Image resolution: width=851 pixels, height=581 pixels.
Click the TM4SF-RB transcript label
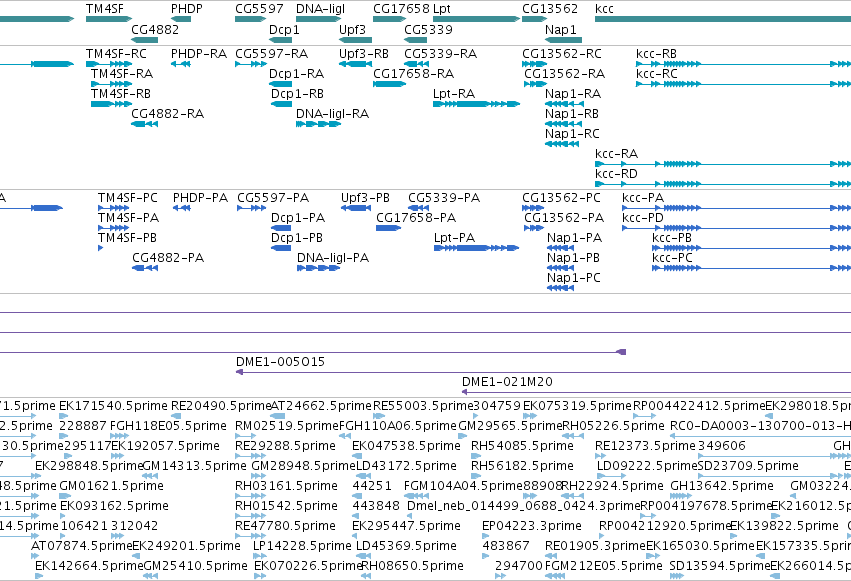(121, 94)
